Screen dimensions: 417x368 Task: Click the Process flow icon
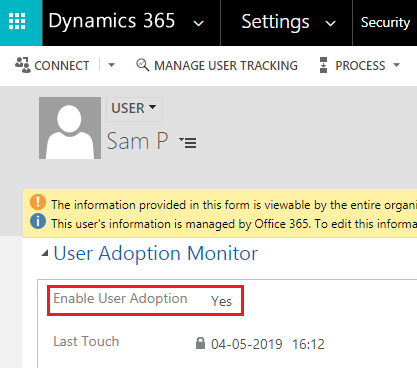pos(323,65)
